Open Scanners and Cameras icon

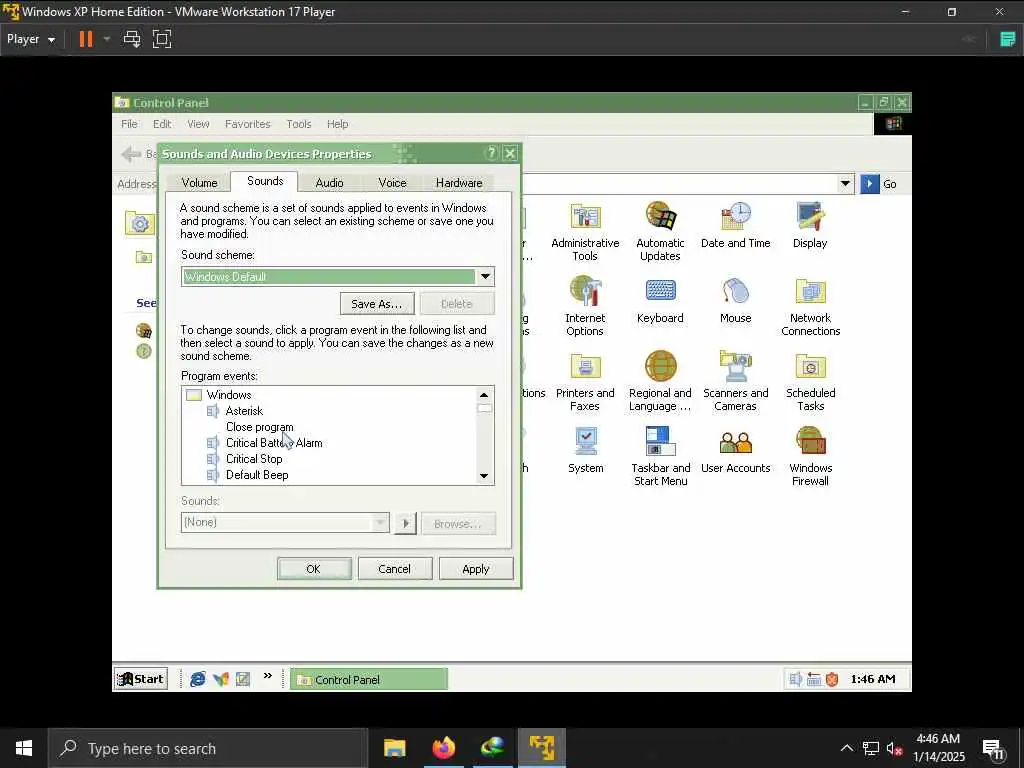pyautogui.click(x=735, y=381)
